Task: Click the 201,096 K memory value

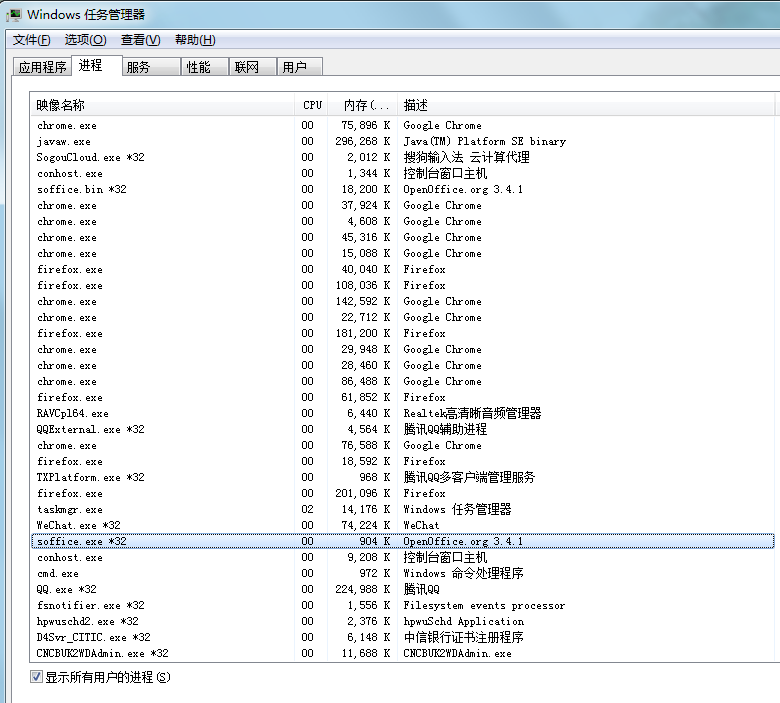Action: point(363,493)
